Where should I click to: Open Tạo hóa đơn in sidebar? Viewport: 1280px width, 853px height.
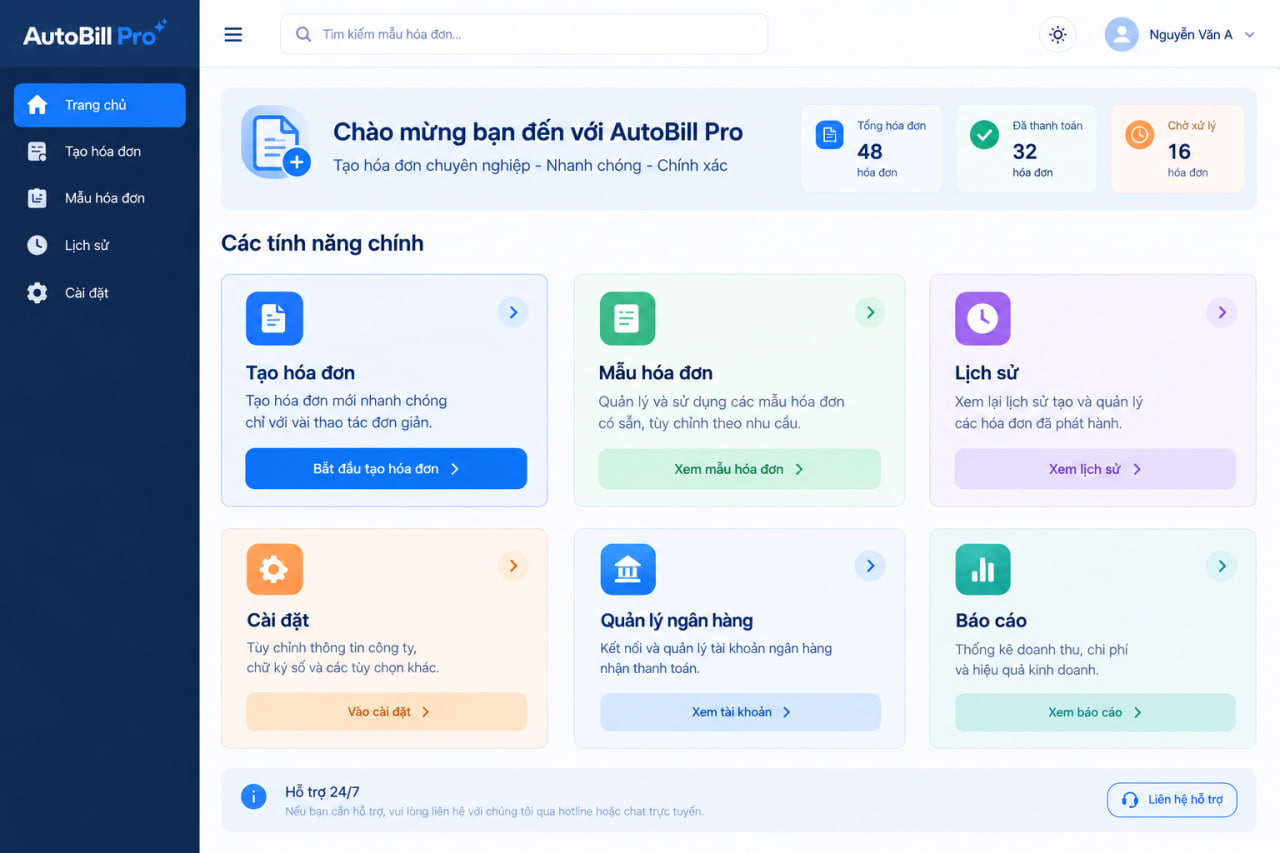pyautogui.click(x=99, y=152)
